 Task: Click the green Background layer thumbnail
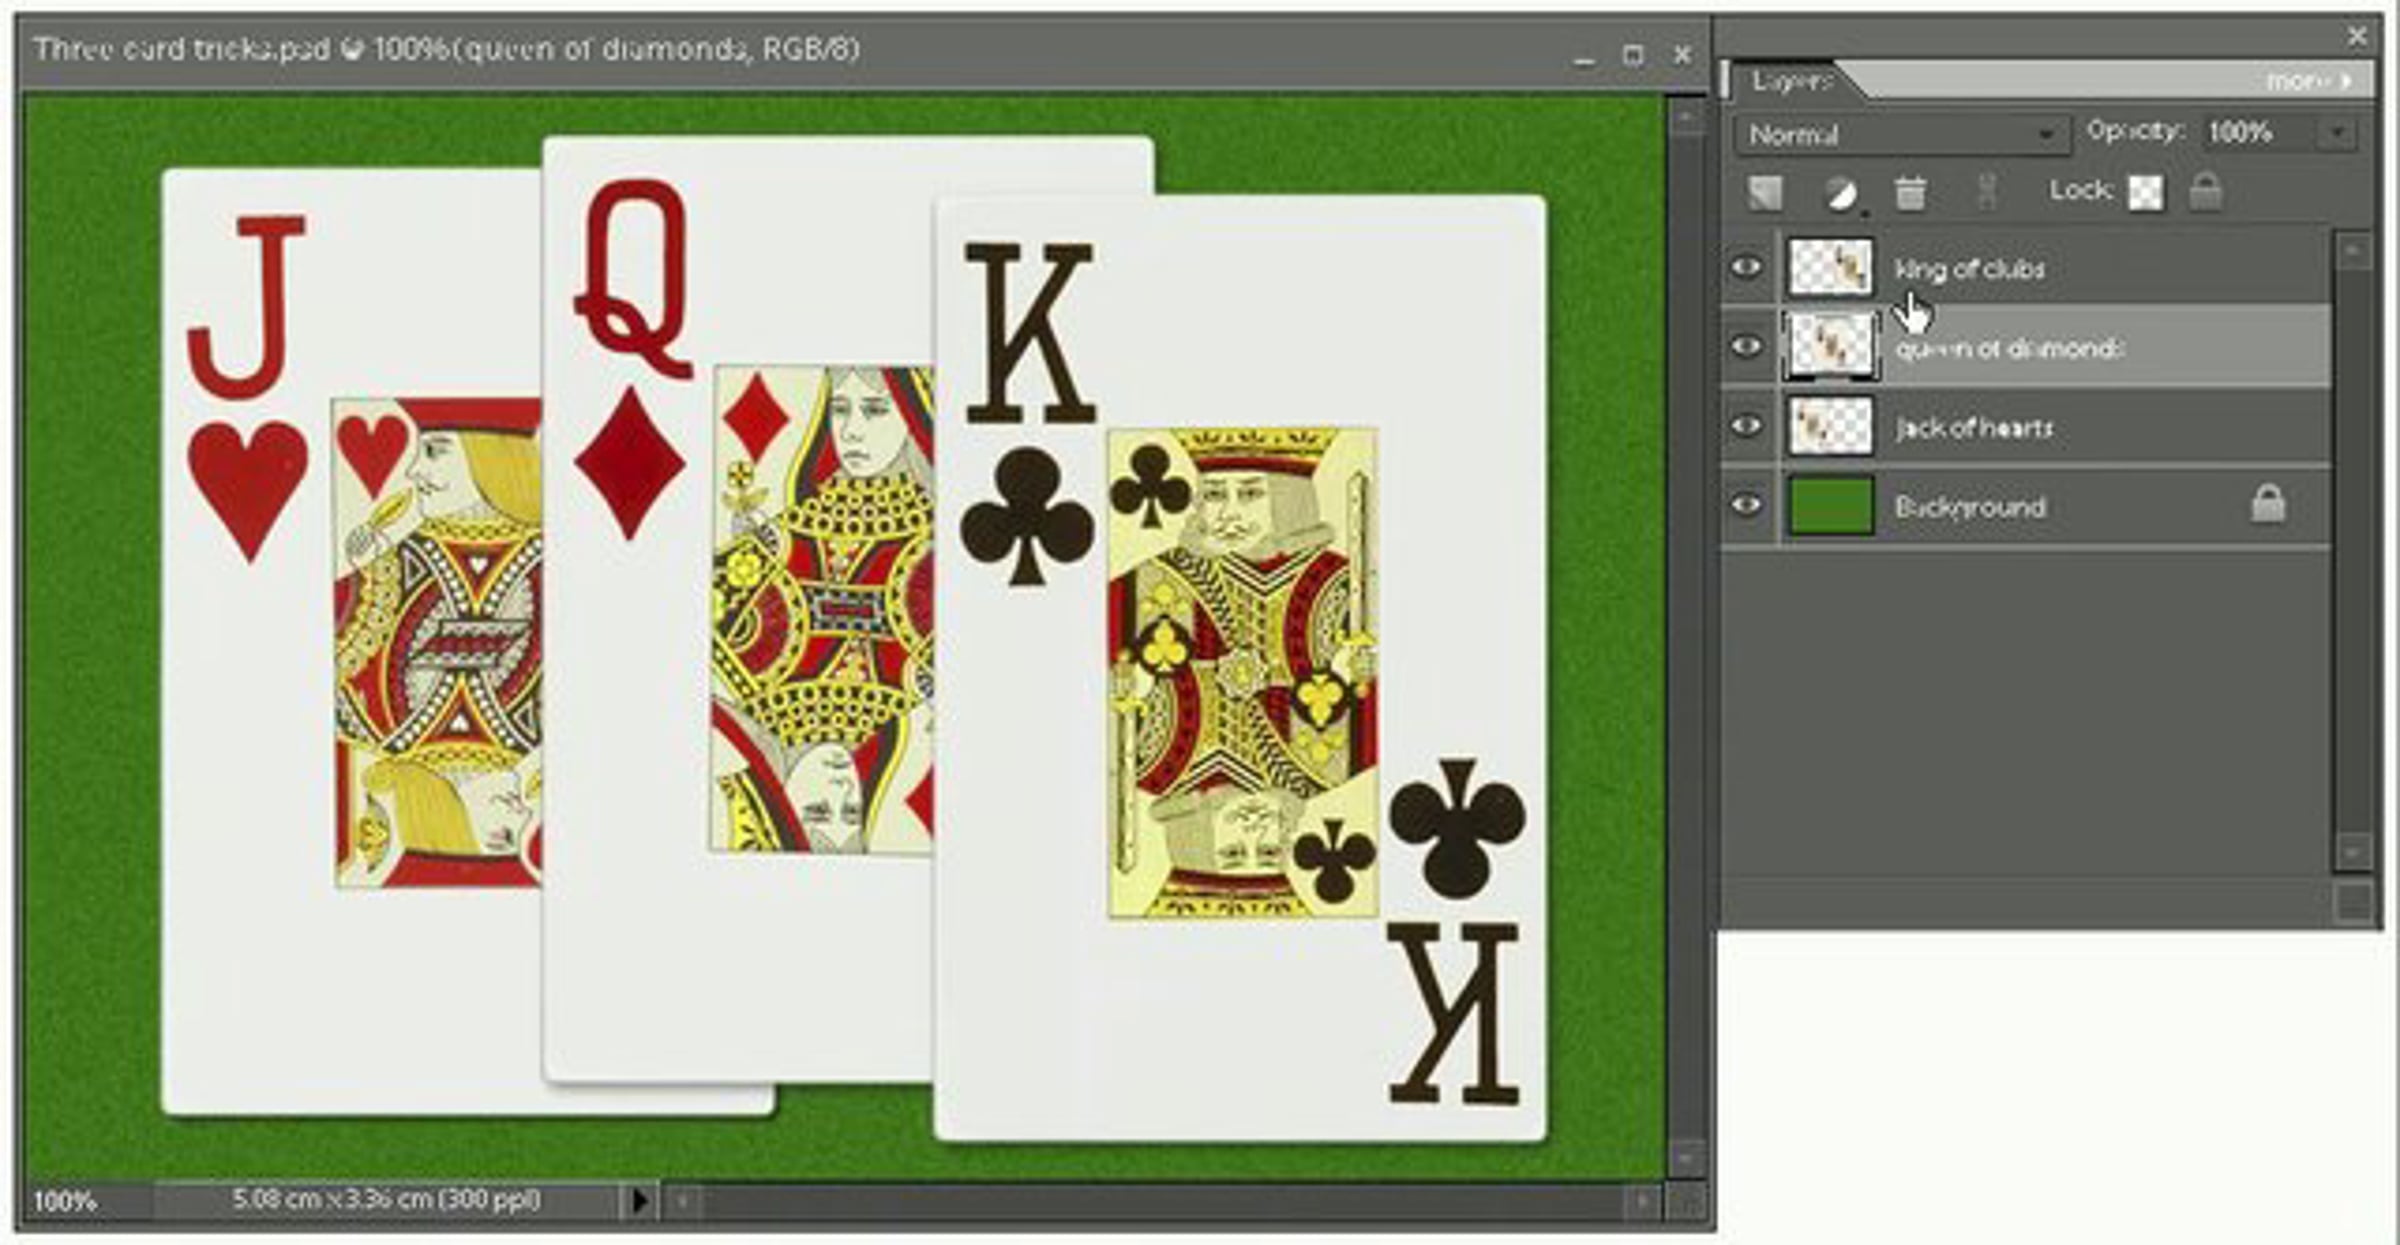1830,506
